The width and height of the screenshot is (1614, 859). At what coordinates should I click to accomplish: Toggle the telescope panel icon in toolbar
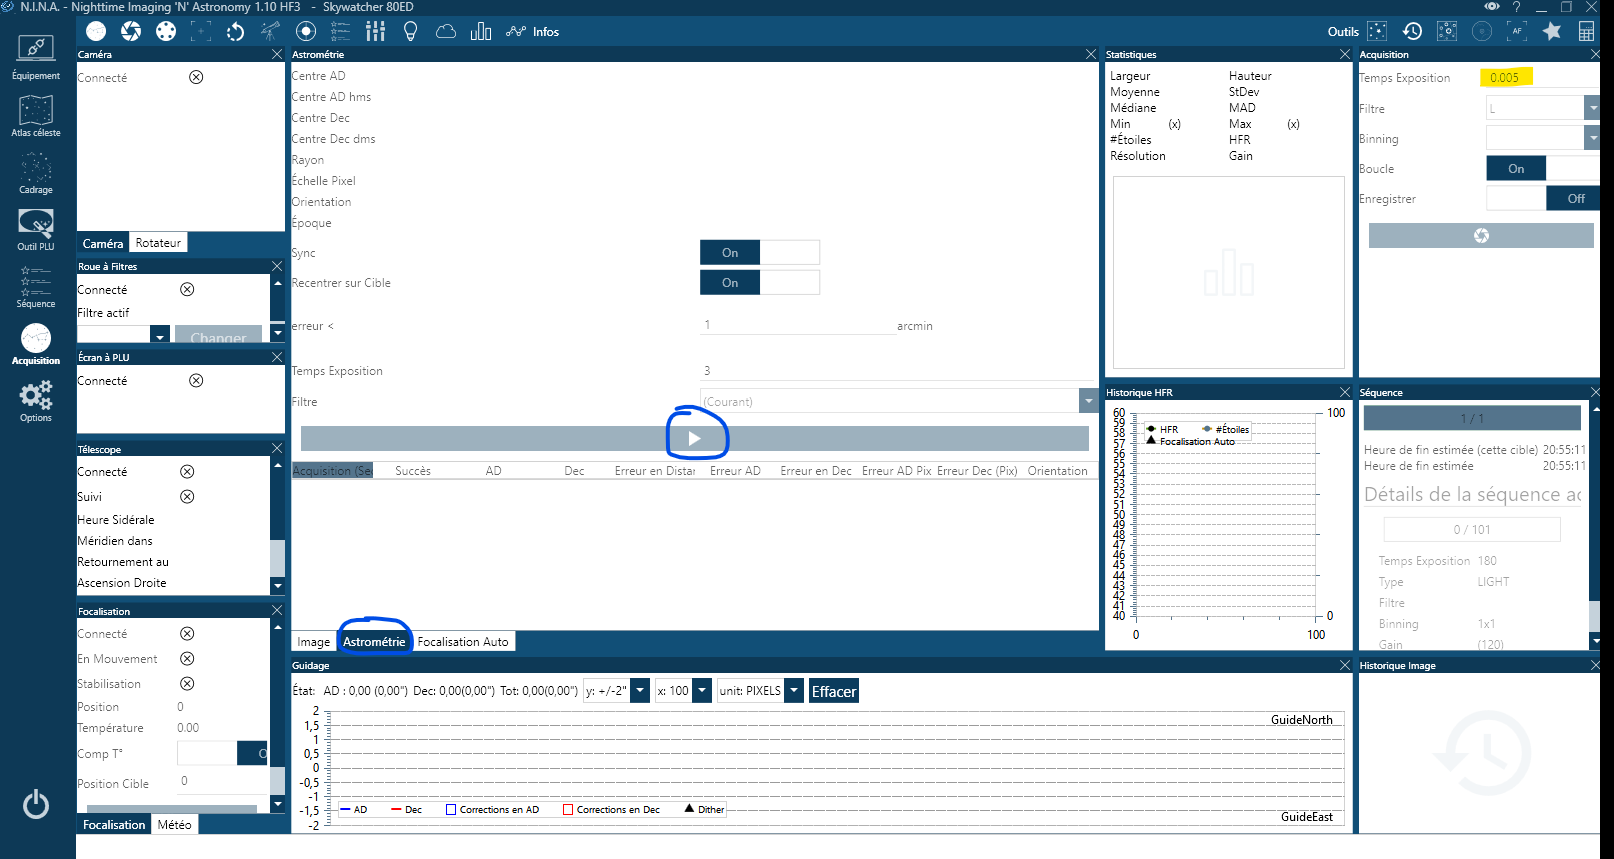click(271, 31)
